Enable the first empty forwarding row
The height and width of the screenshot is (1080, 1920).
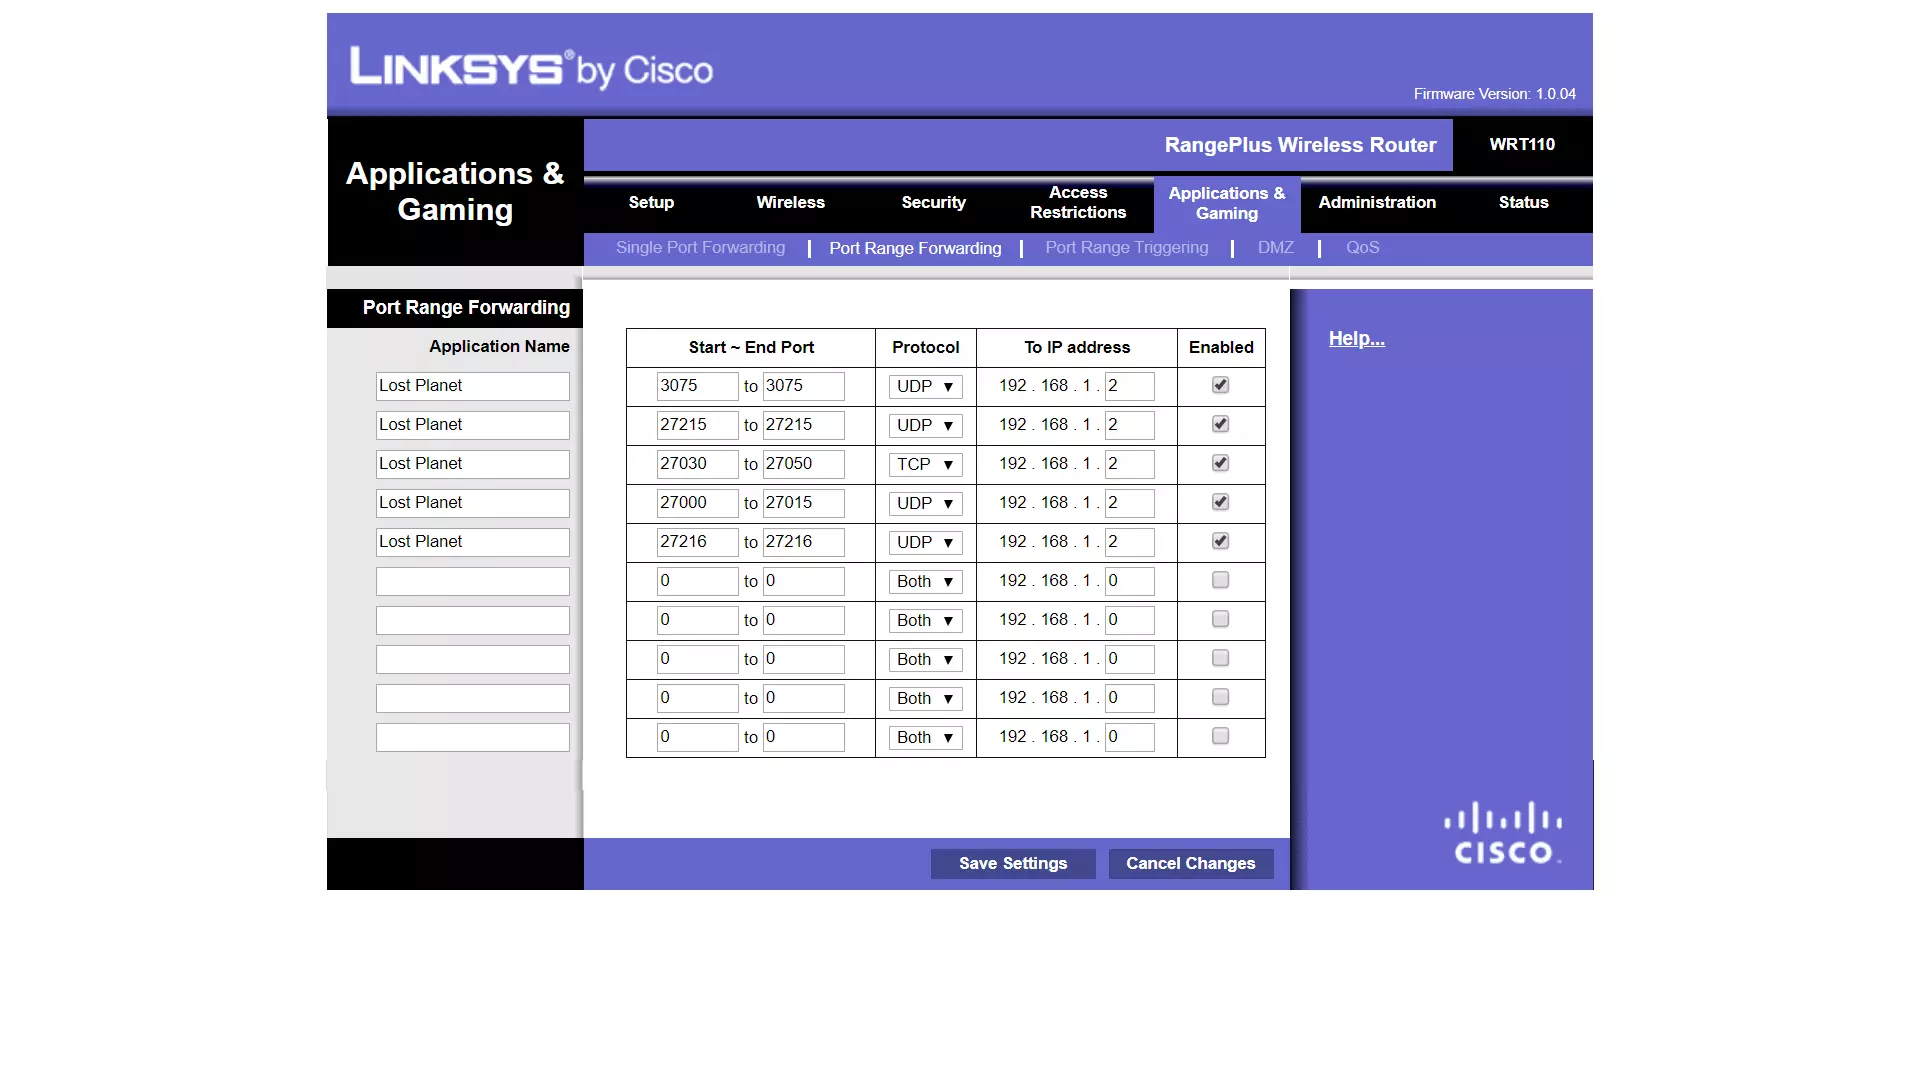pos(1220,580)
